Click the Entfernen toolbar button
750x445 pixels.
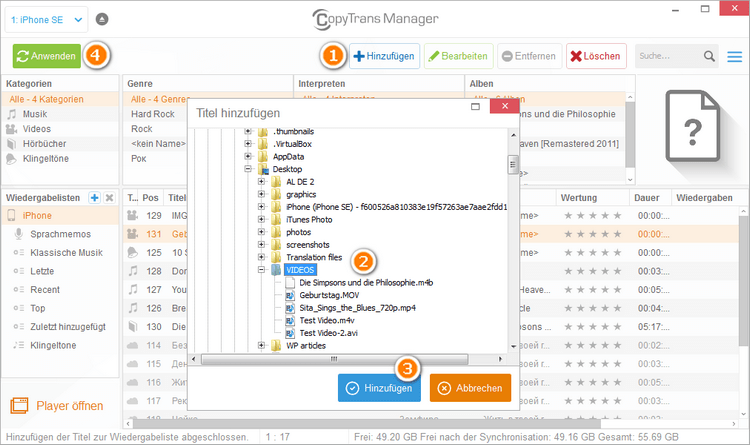coord(529,56)
